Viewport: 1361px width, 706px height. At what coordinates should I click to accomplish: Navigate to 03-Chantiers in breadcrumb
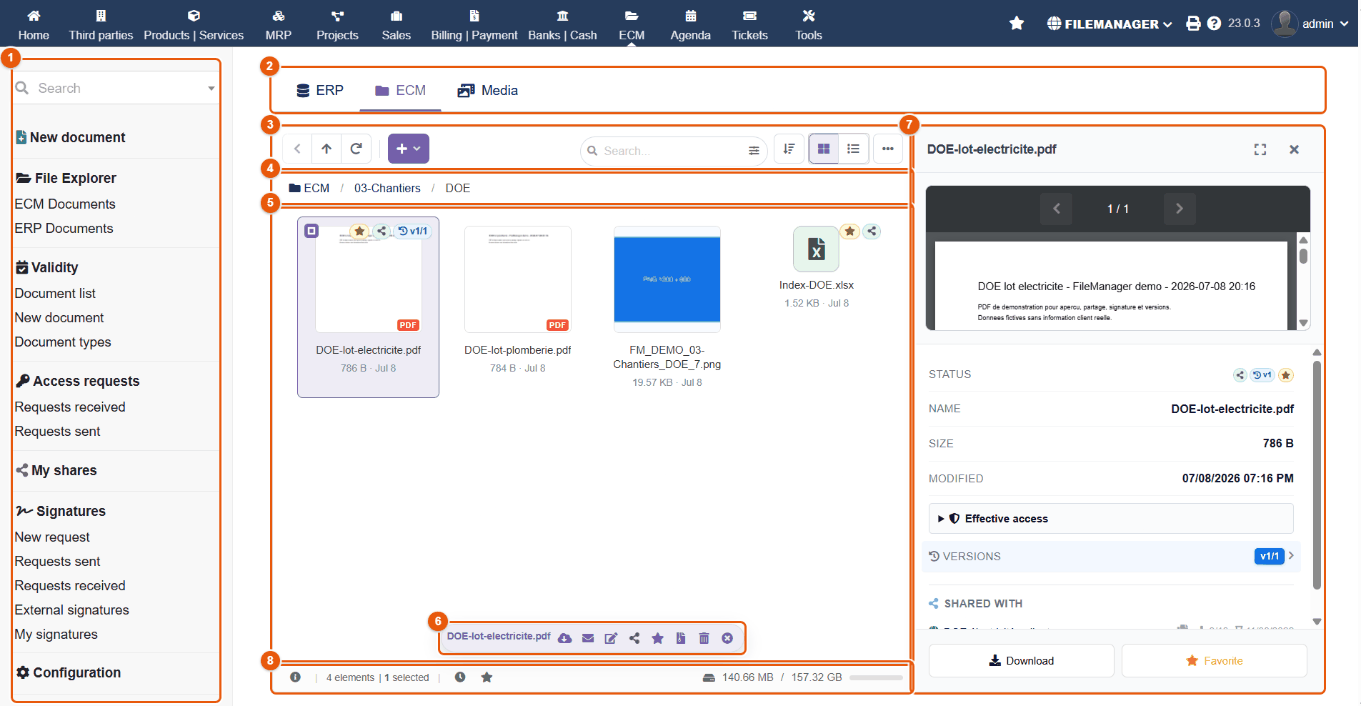tap(387, 188)
